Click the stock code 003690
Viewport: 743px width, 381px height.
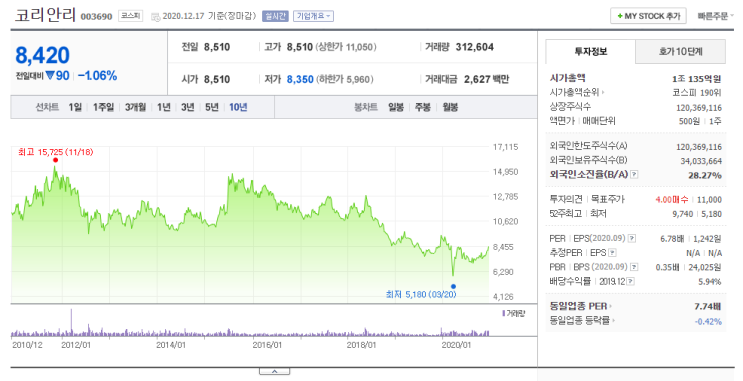coord(96,17)
